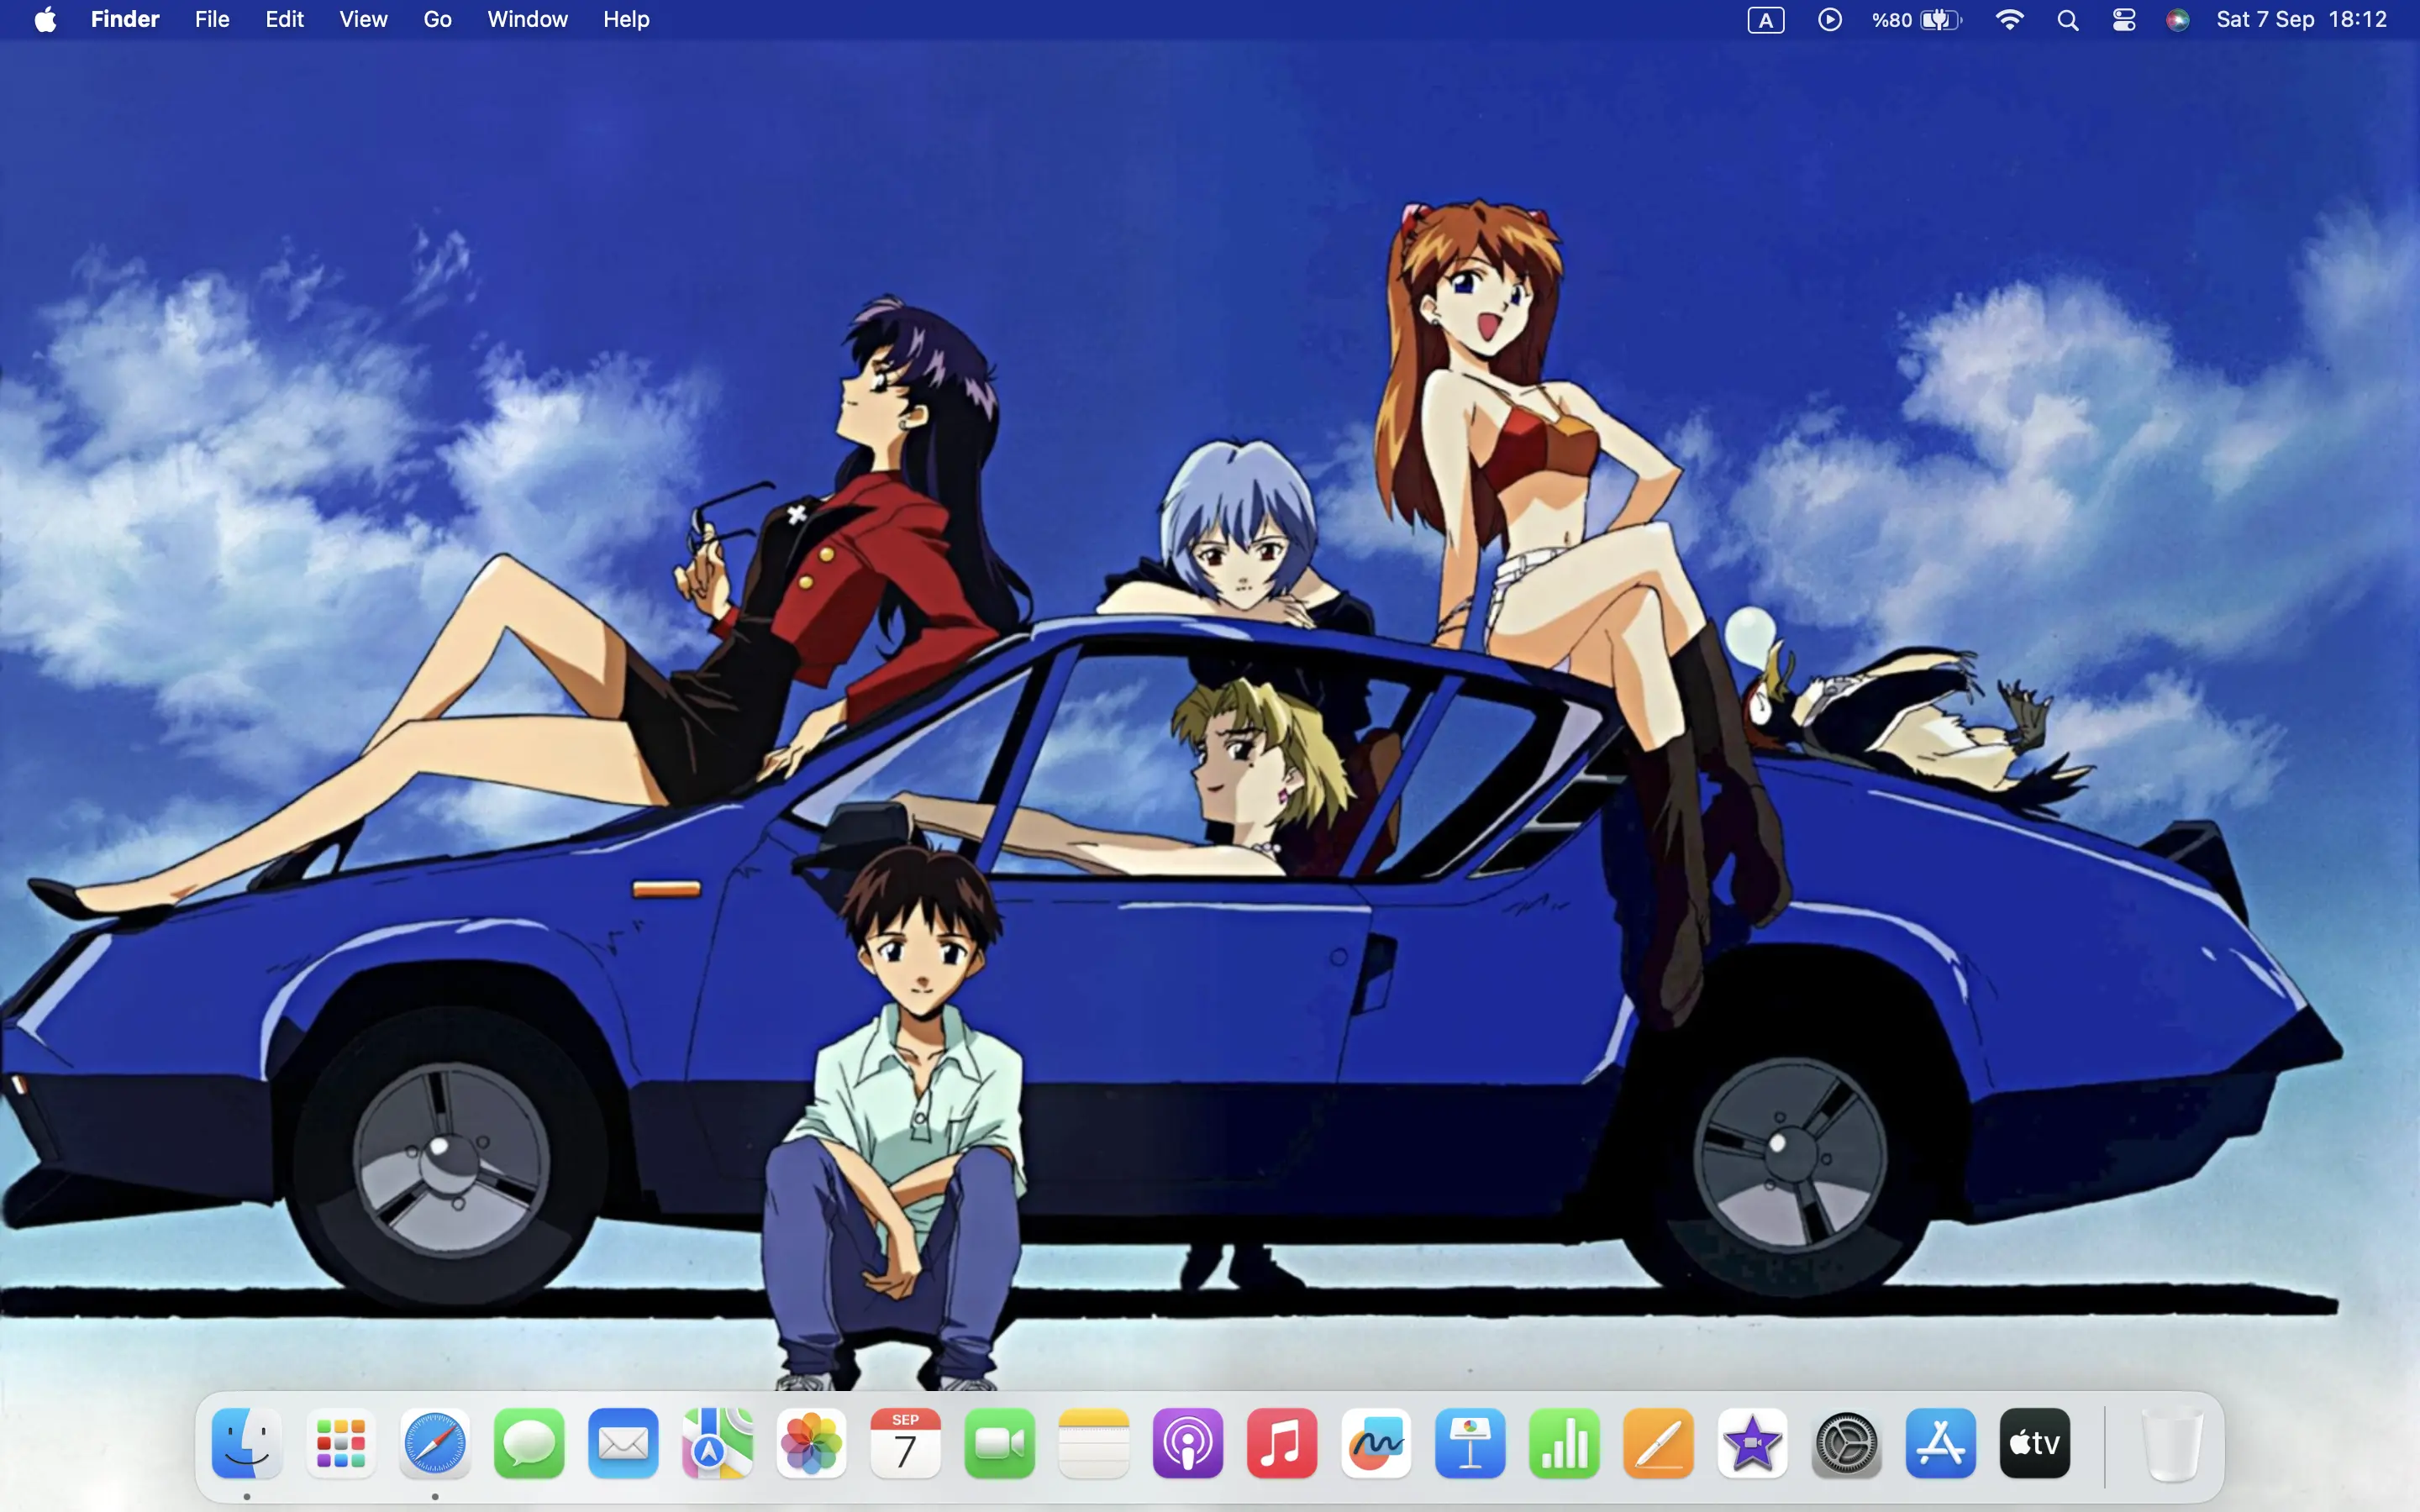Launch Maps from the Dock
Image resolution: width=2420 pixels, height=1512 pixels.
[x=718, y=1443]
